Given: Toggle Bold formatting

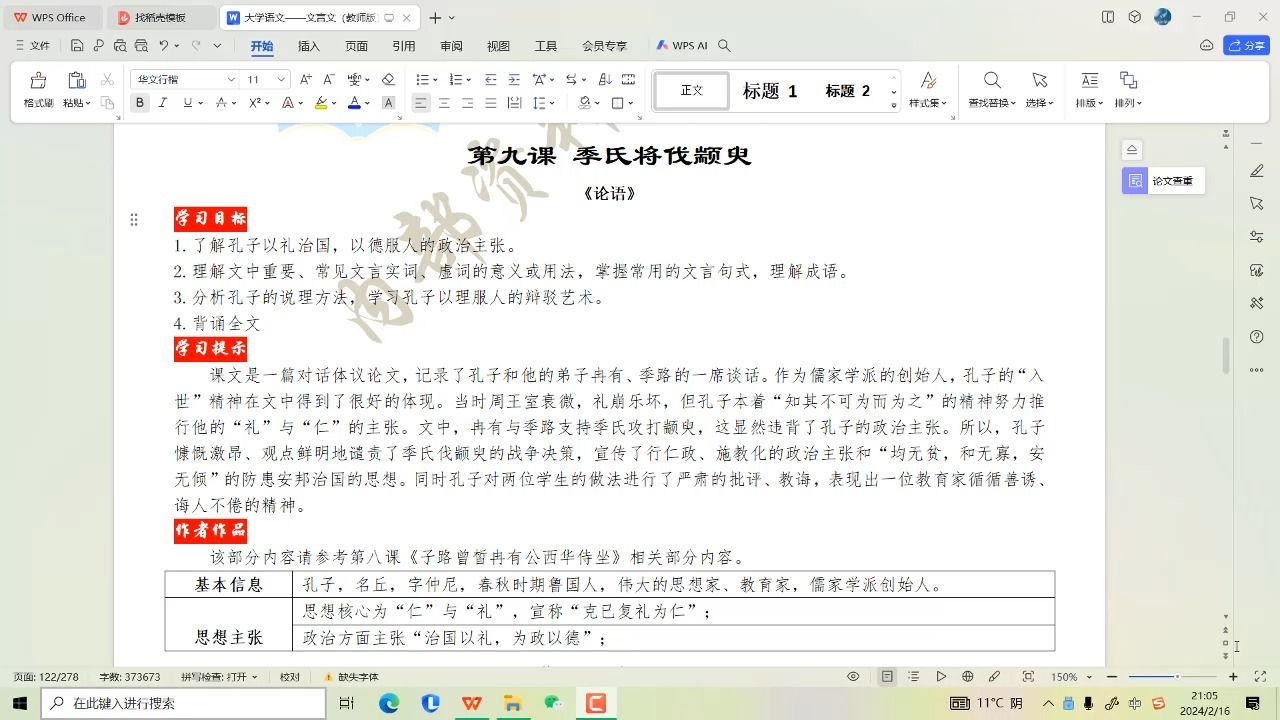Looking at the screenshot, I should coord(140,102).
